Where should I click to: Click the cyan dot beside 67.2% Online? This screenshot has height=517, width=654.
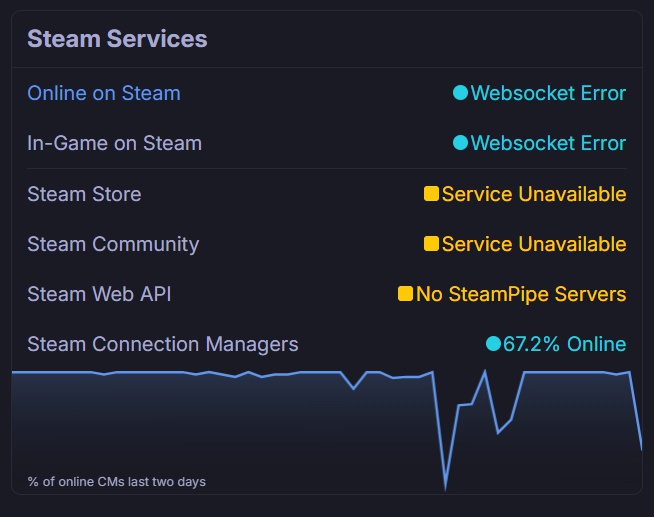(492, 344)
